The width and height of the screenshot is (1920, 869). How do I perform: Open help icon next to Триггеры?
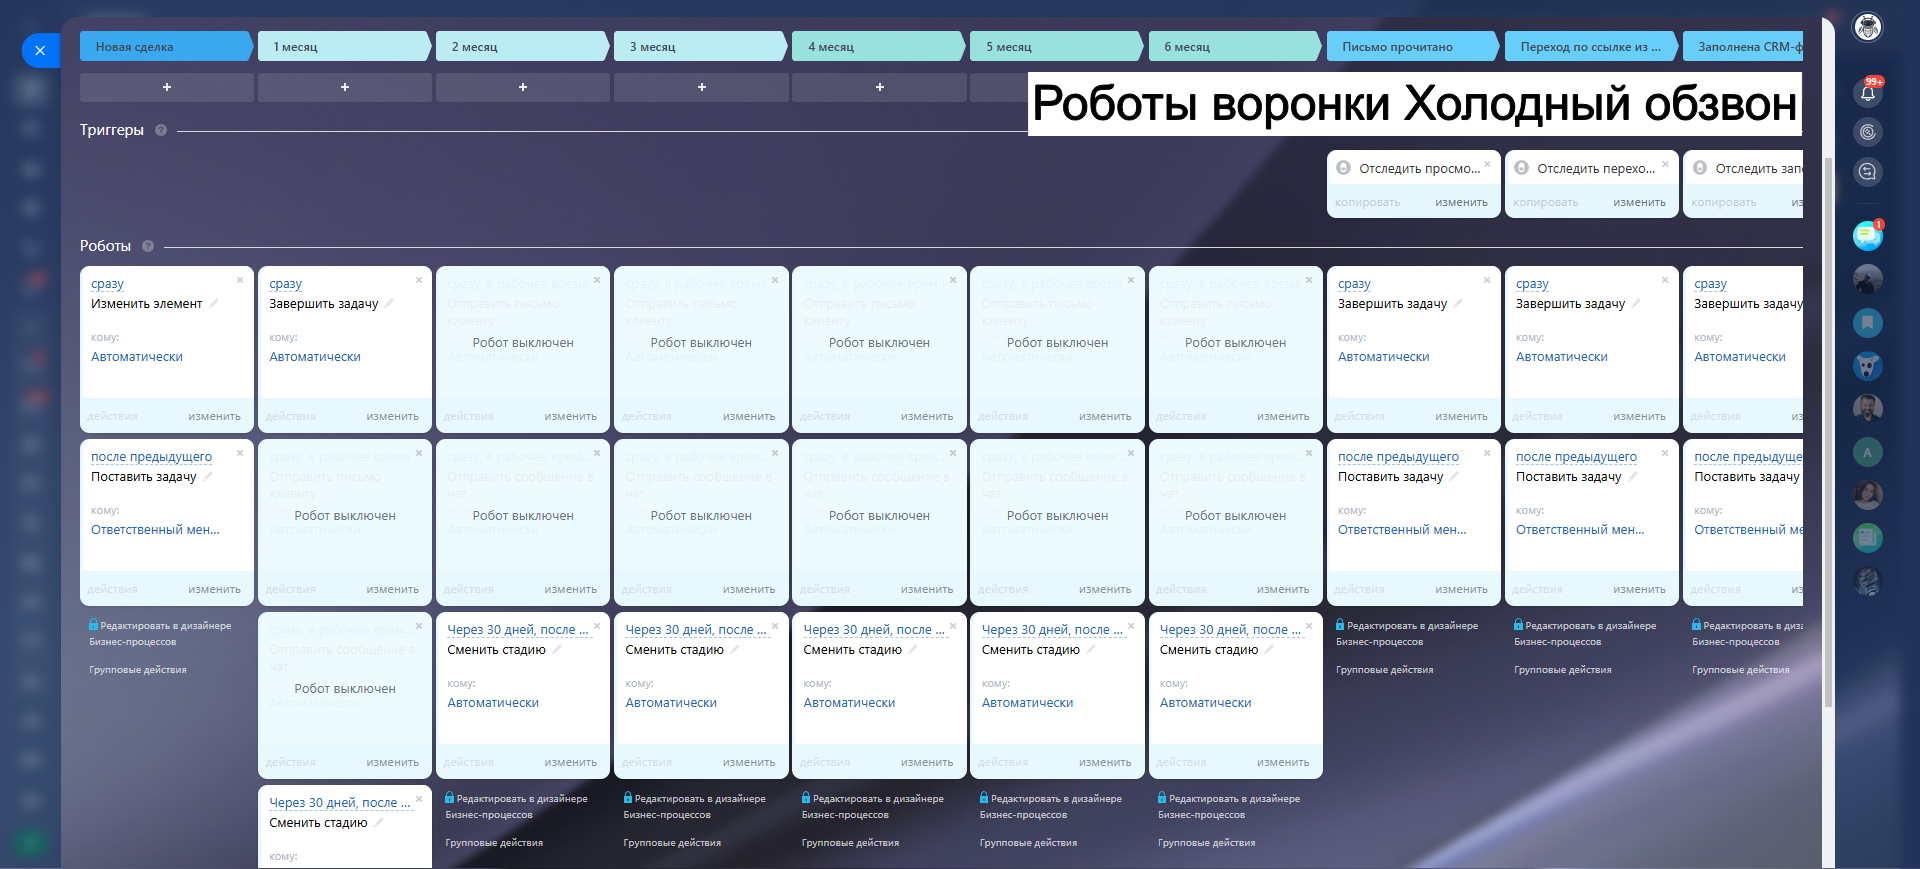161,130
